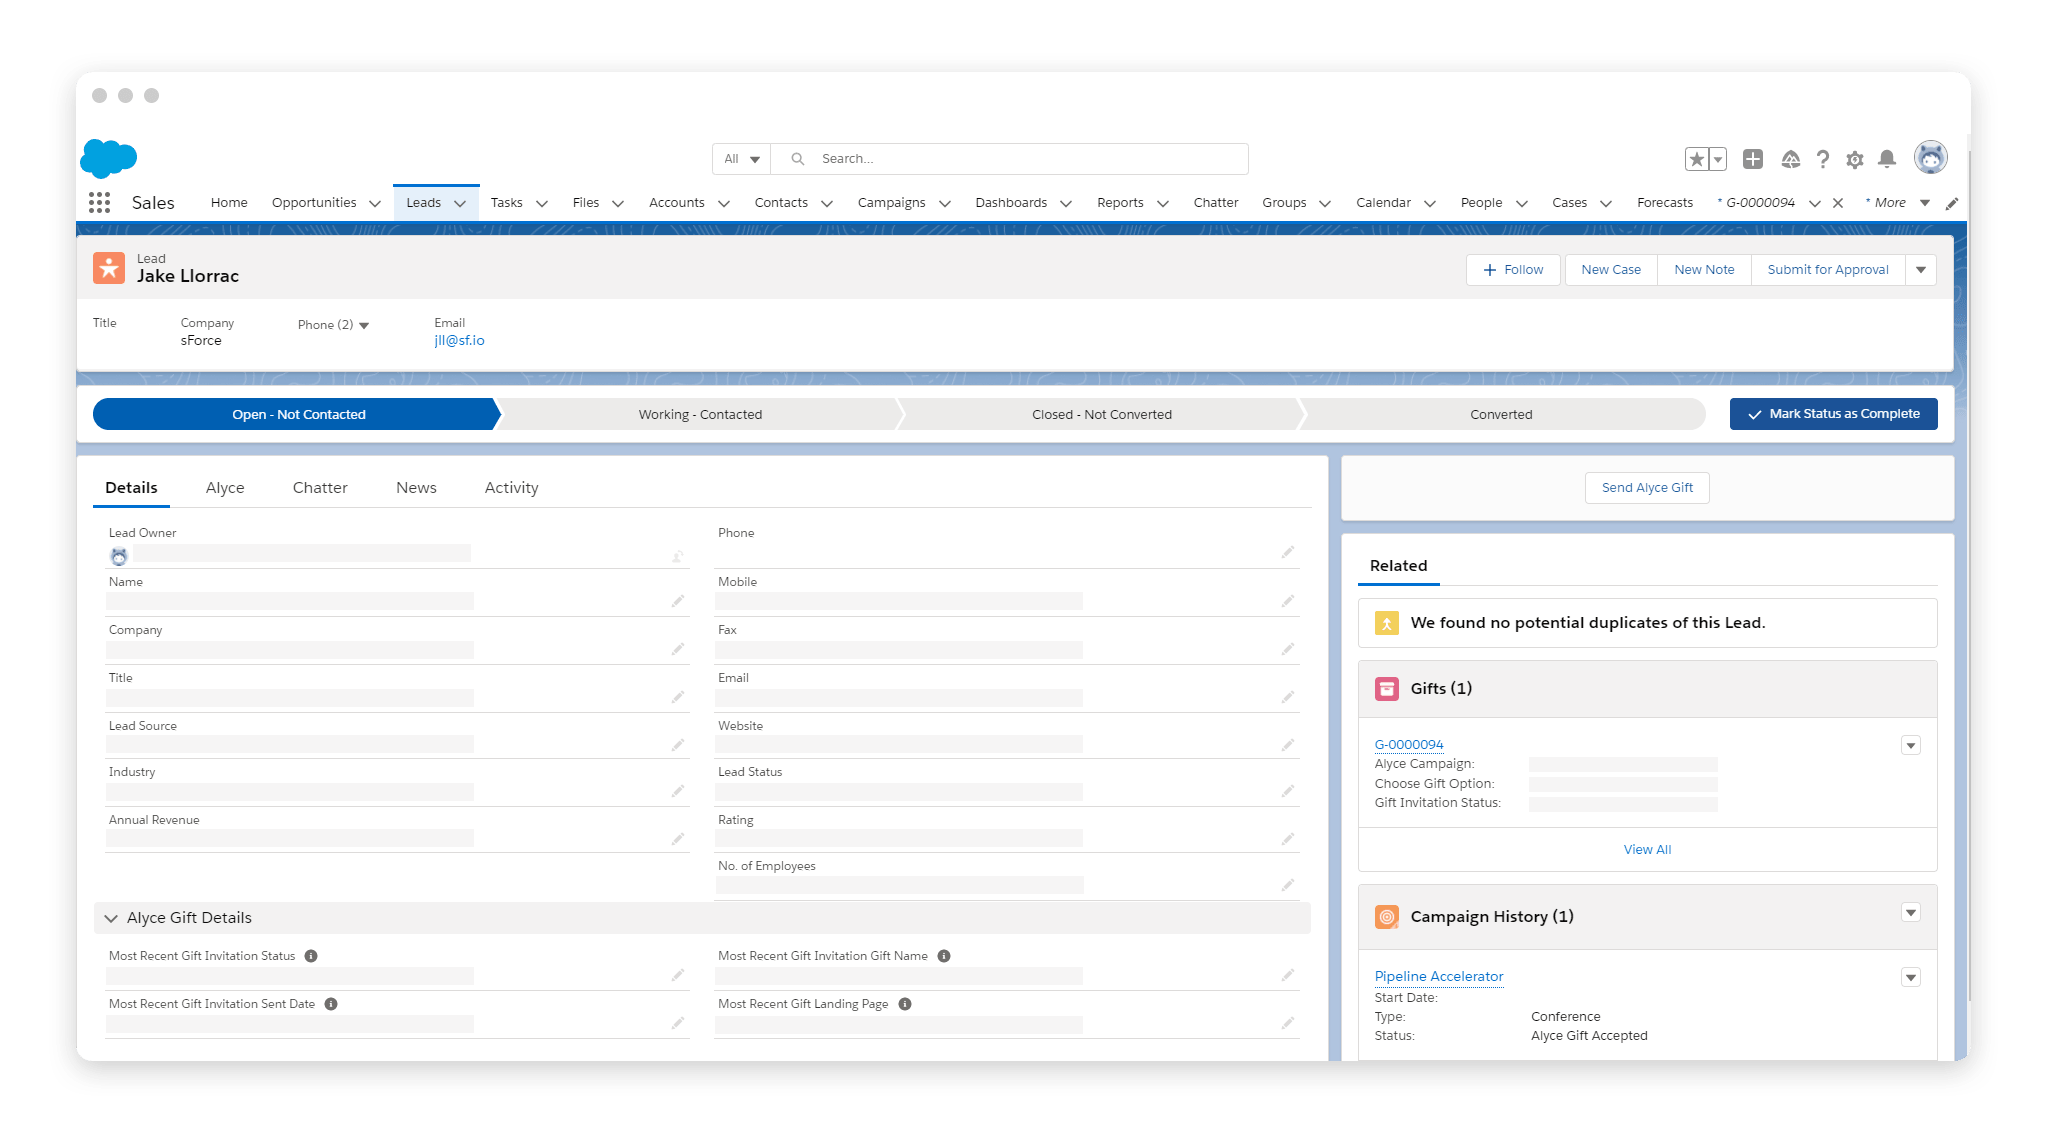Open the Trailhead guidance icon
The height and width of the screenshot is (1134, 2050).
click(1790, 159)
